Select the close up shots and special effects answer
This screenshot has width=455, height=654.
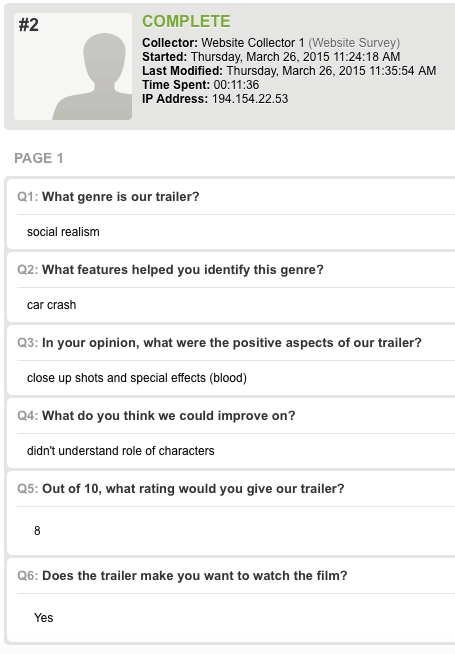point(137,378)
